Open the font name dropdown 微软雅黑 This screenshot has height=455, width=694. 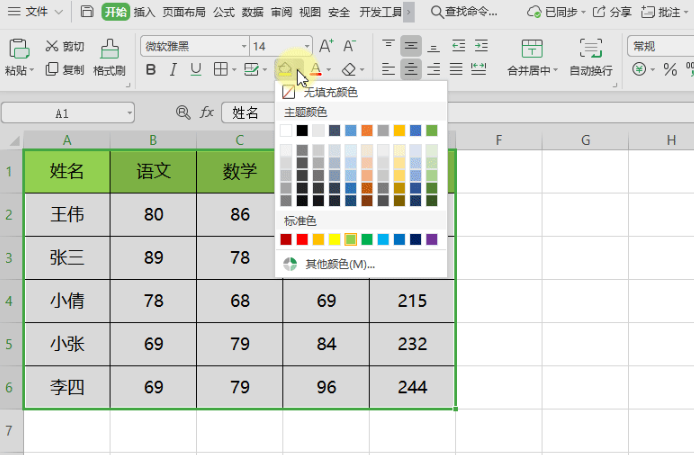[x=244, y=46]
